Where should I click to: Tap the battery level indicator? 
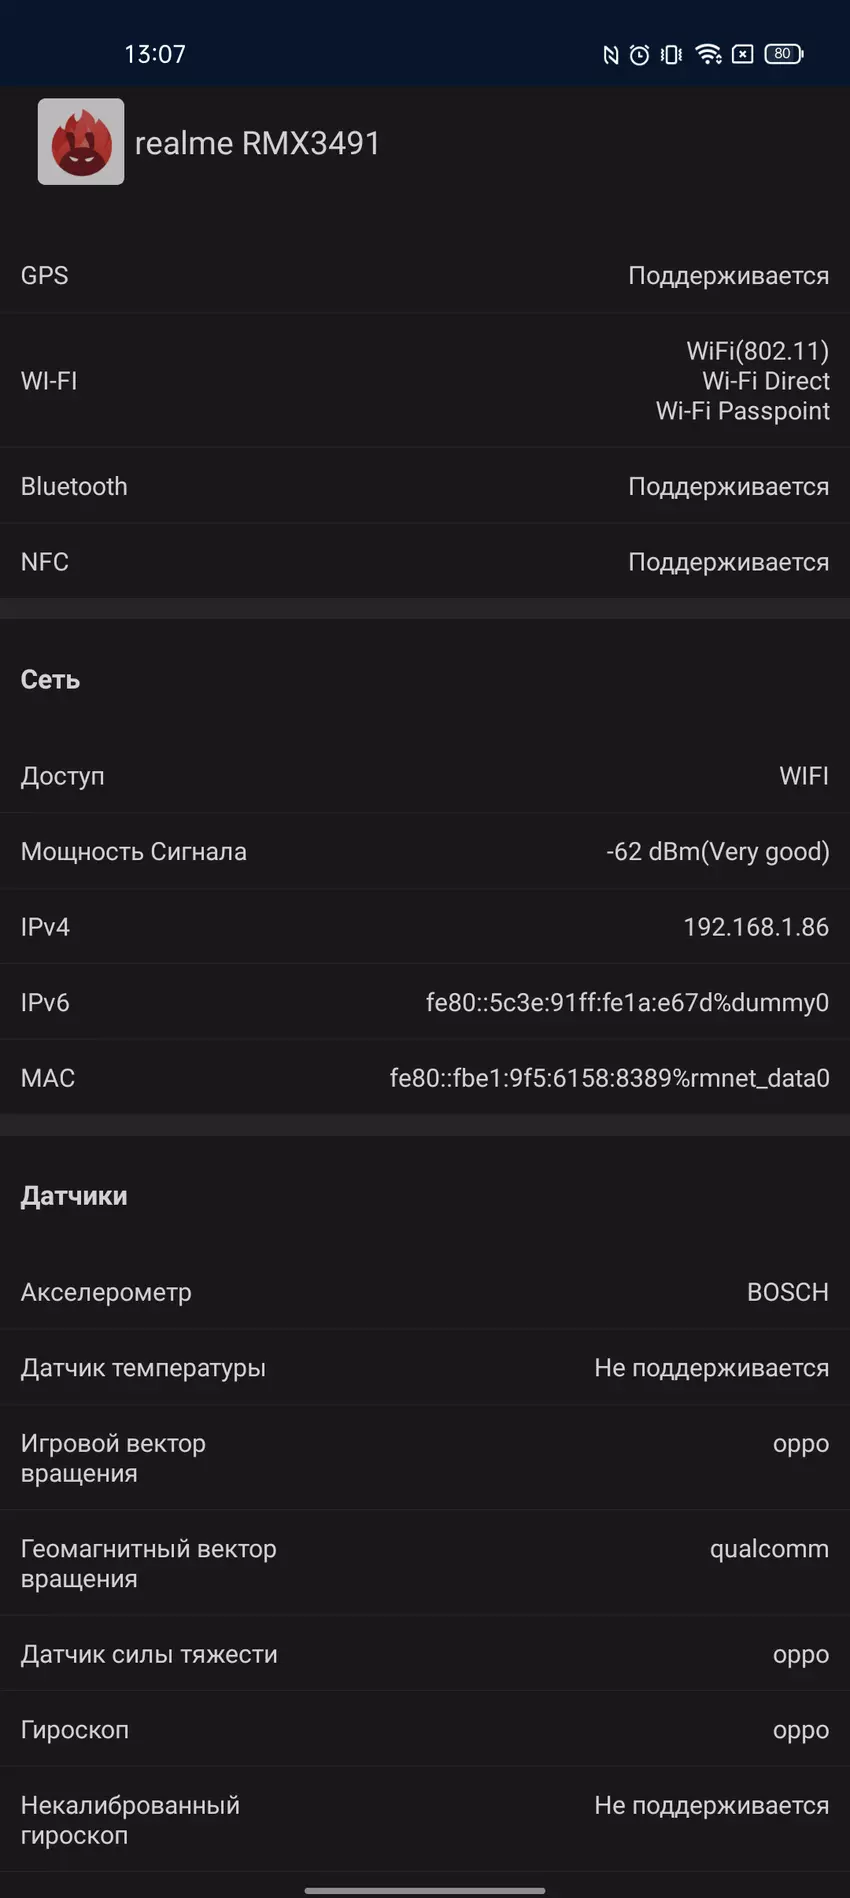coord(783,54)
